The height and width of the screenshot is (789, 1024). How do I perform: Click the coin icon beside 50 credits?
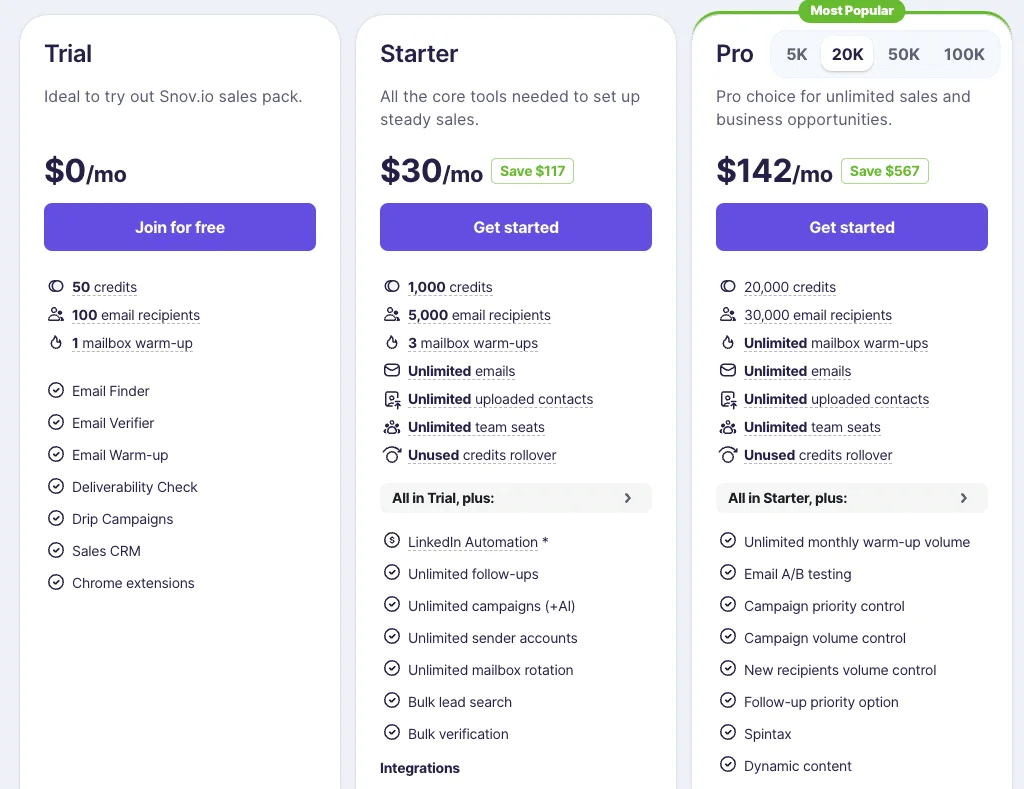(56, 286)
